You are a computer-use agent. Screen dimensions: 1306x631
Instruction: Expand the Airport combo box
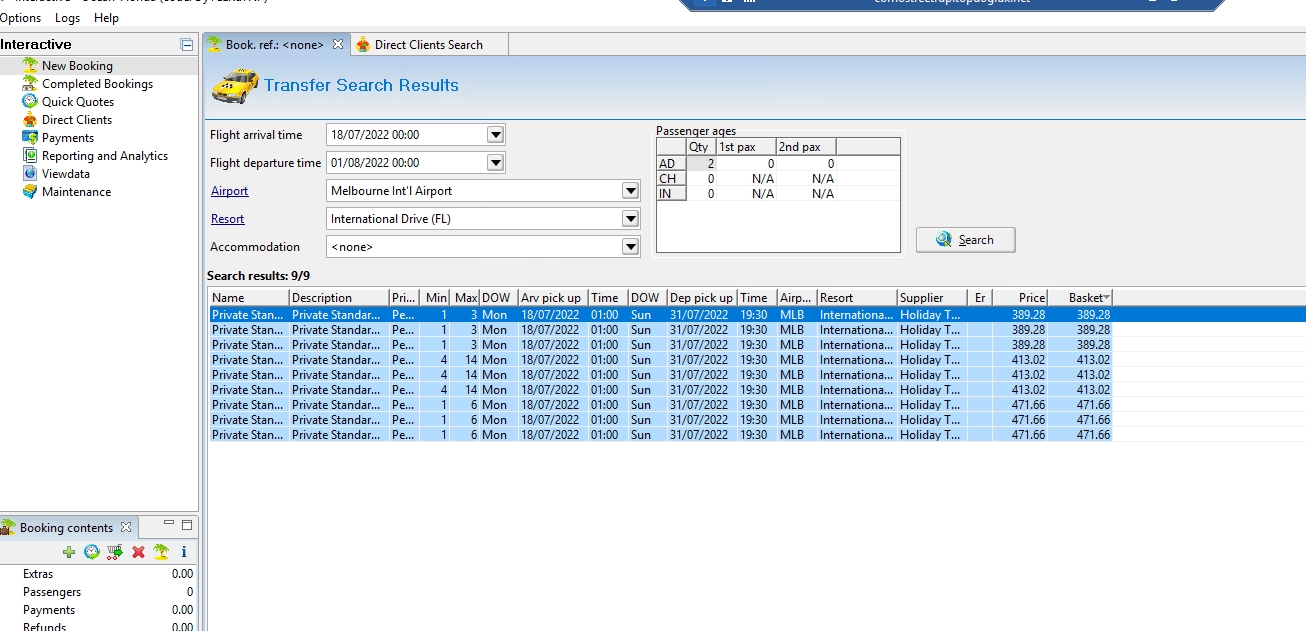coord(629,191)
